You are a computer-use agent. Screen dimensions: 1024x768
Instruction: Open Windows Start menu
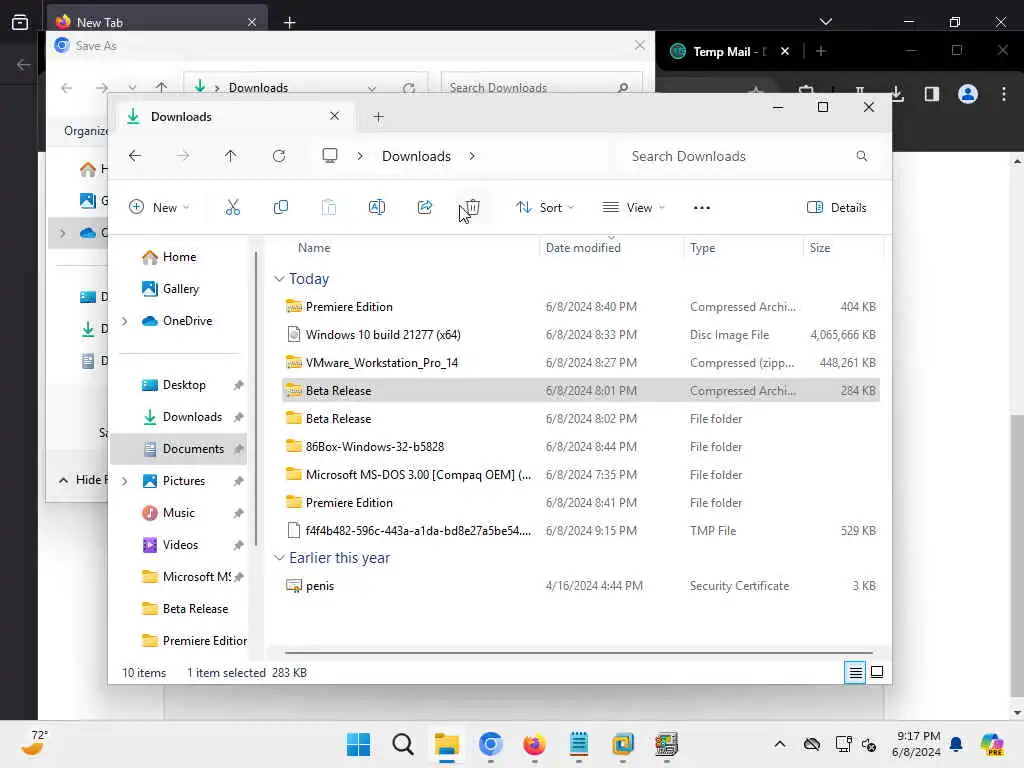[358, 744]
